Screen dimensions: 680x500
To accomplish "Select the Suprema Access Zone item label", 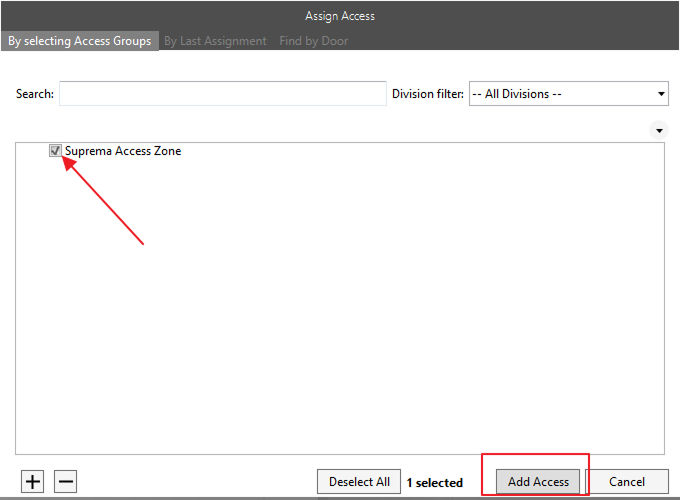I will click(123, 151).
